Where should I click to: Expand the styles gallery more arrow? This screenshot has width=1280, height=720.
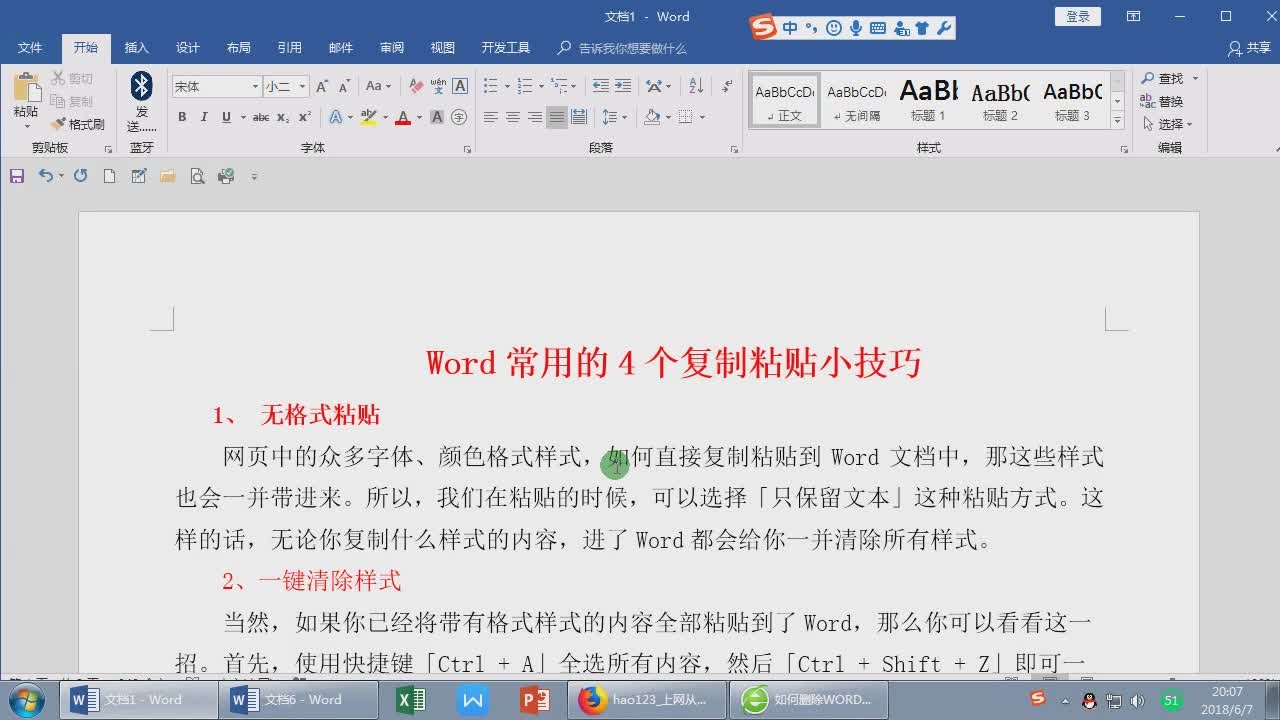coord(1117,120)
